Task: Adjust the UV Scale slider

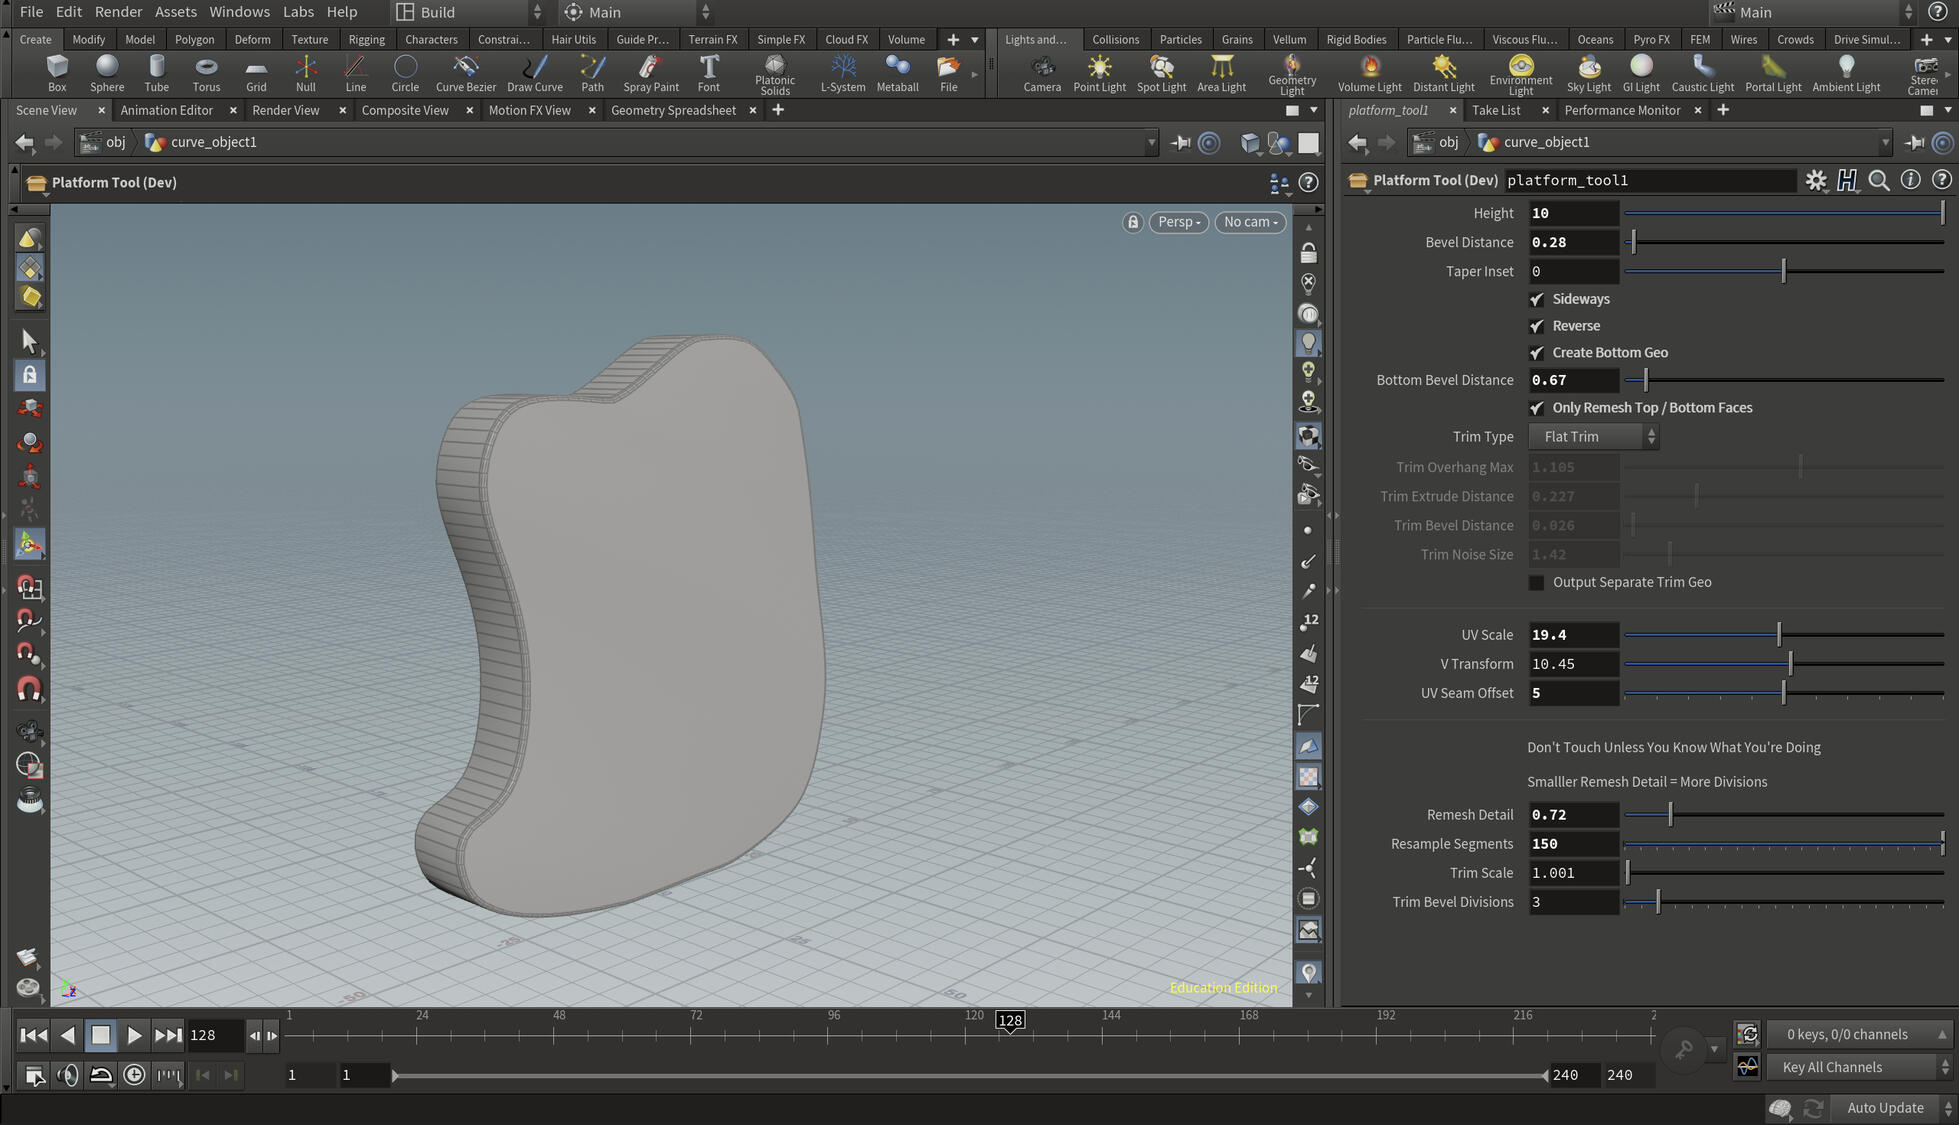Action: click(1779, 635)
